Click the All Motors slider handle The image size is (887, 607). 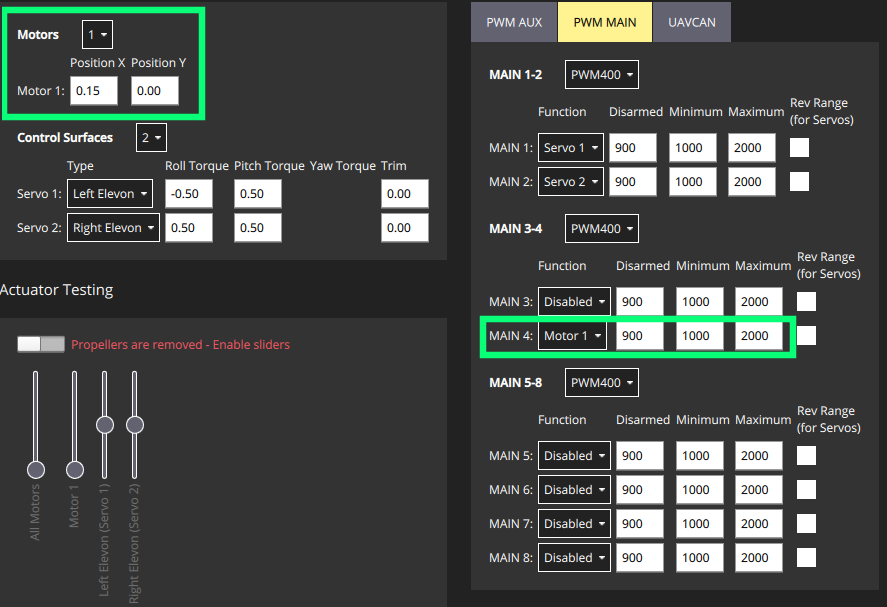[x=36, y=470]
